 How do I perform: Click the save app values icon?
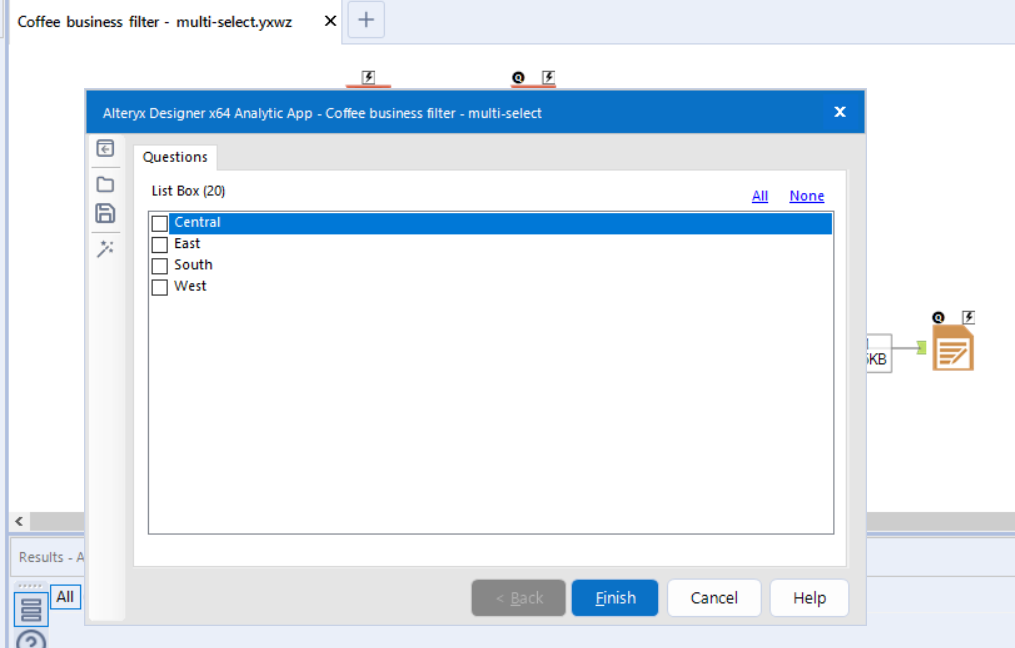(x=105, y=213)
